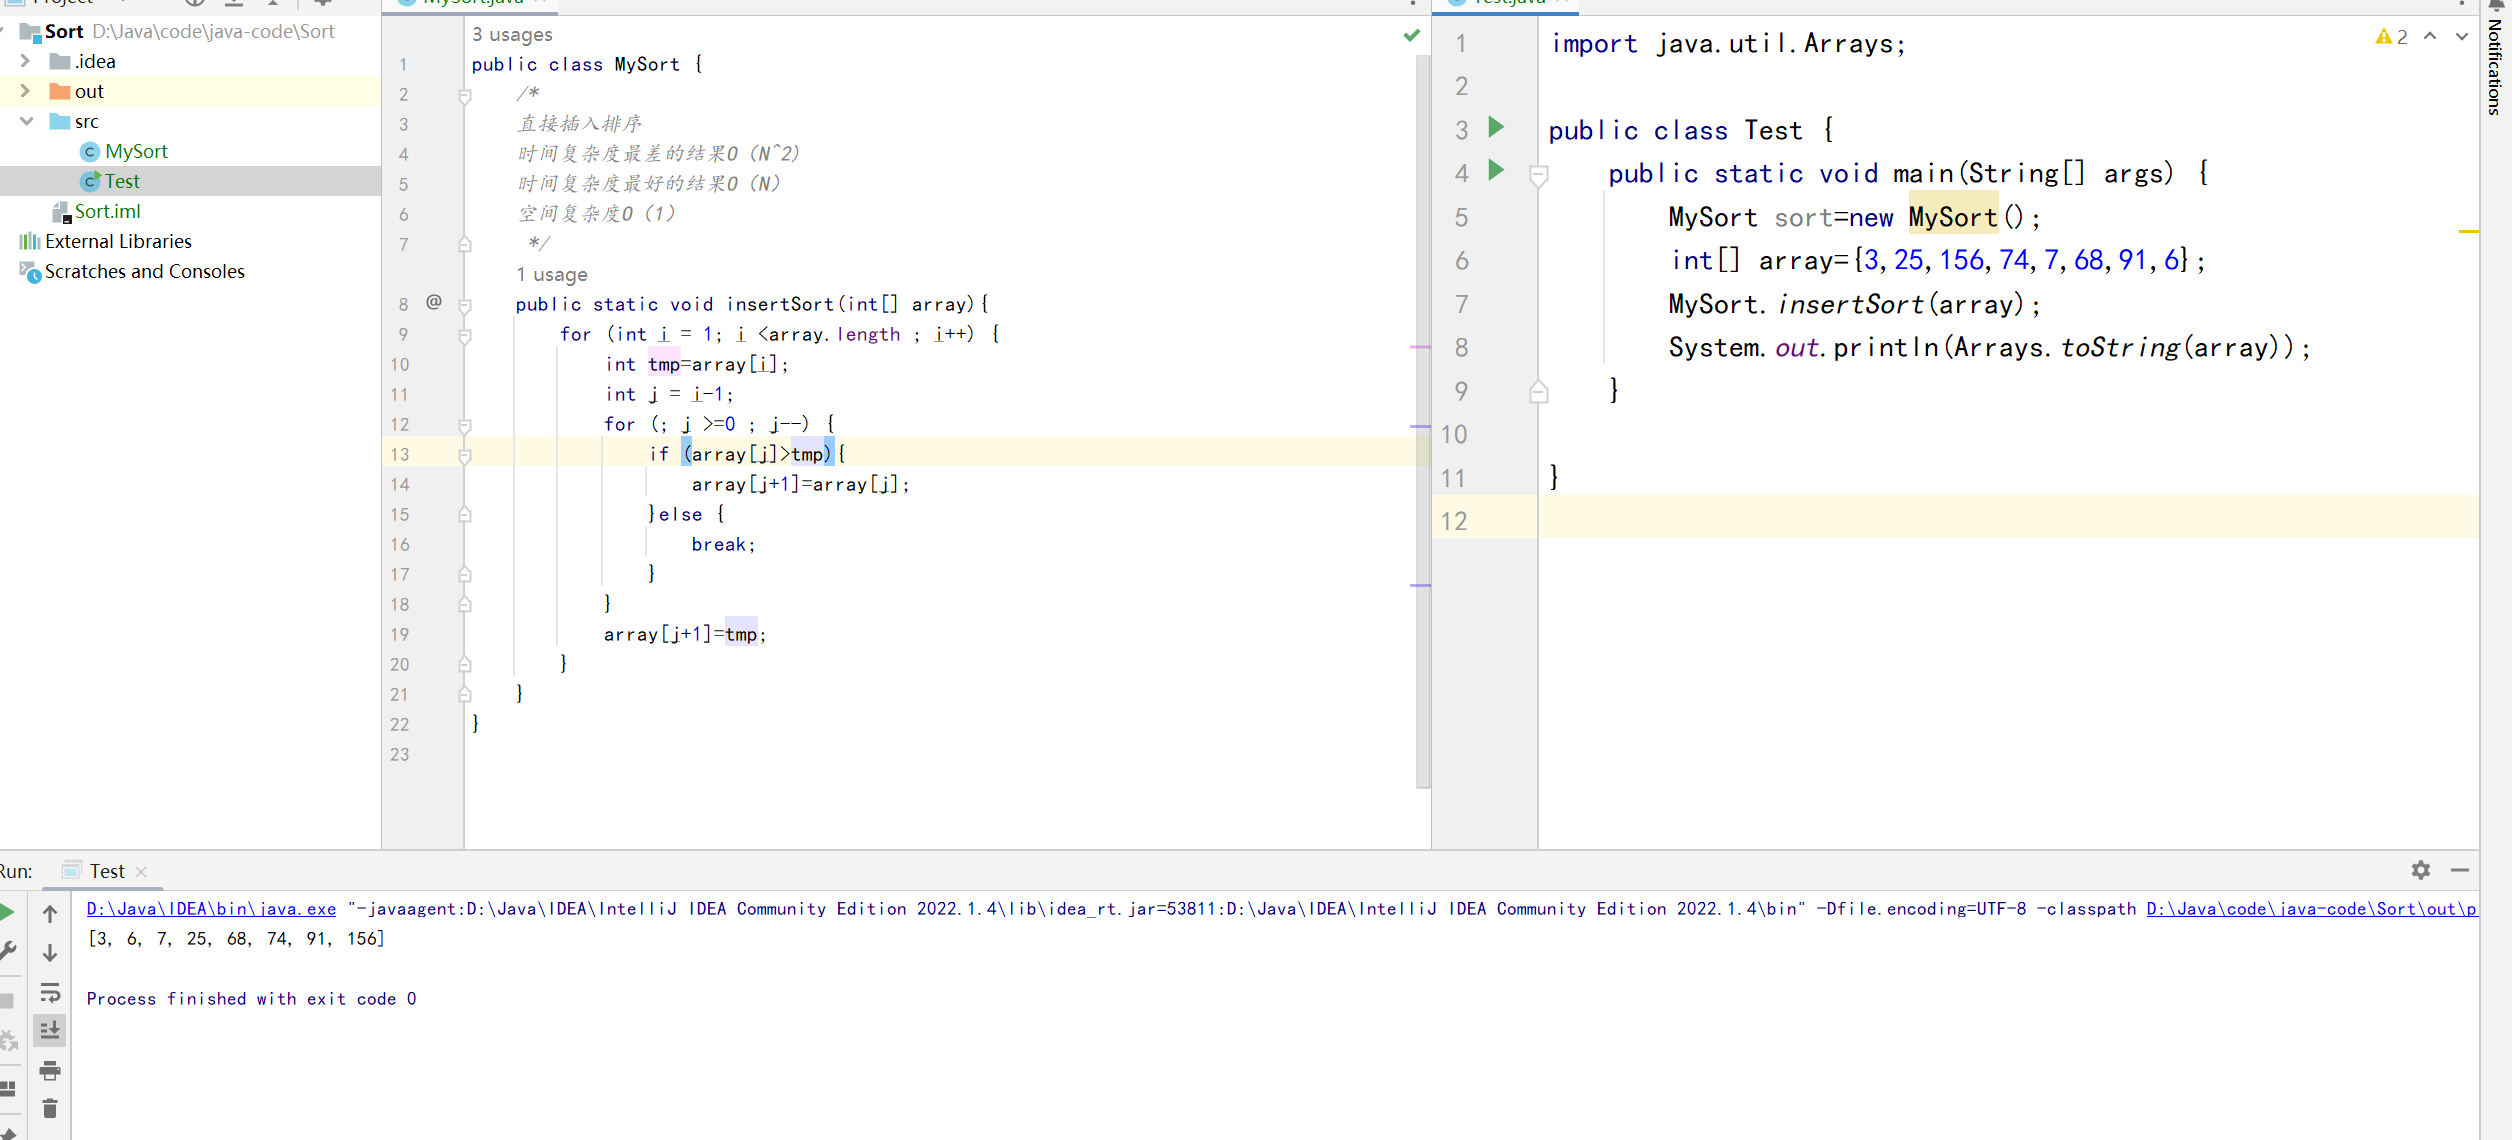
Task: Click the classpath output path link
Action: 2310,909
